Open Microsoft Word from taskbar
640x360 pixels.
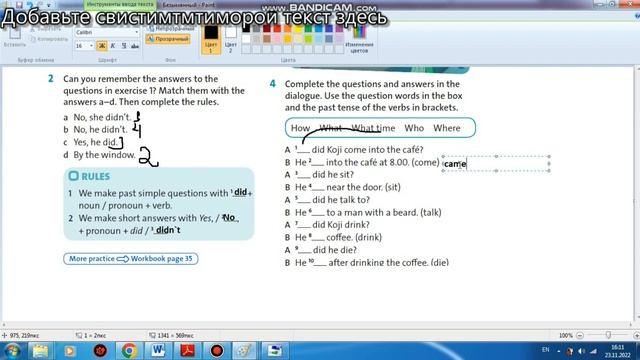(x=158, y=351)
